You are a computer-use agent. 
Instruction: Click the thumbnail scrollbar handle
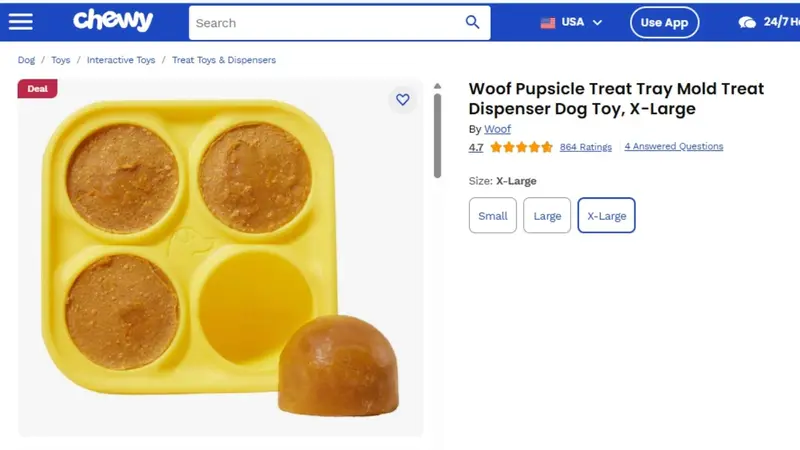pyautogui.click(x=437, y=136)
